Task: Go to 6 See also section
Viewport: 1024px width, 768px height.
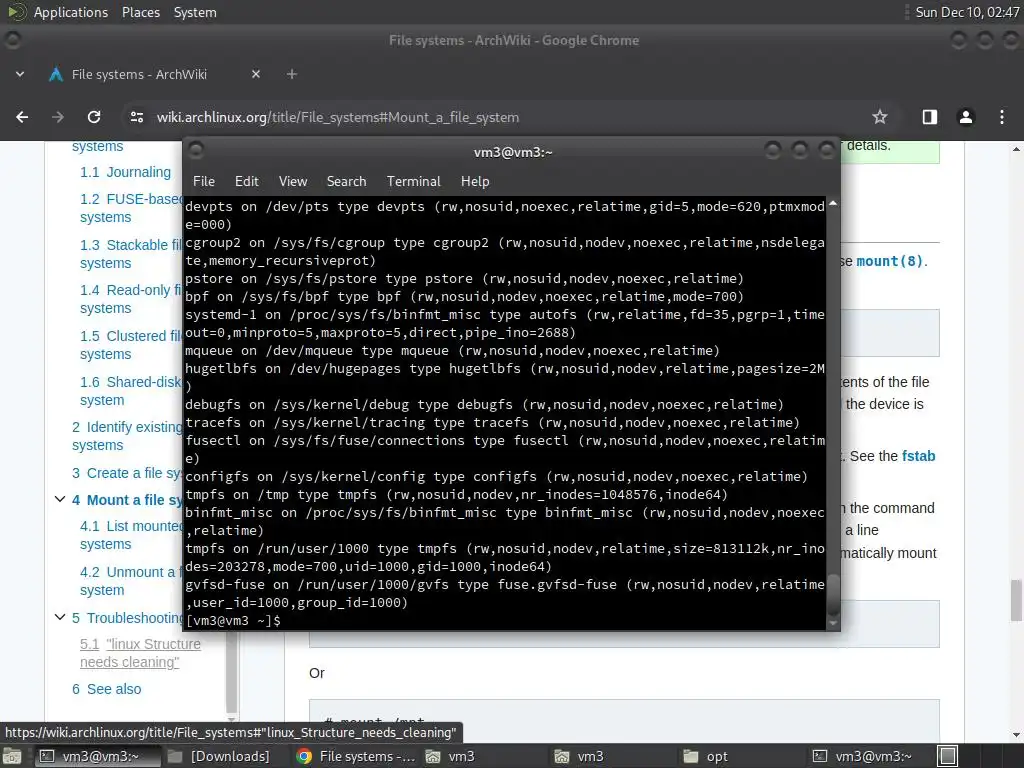Action: tap(106, 690)
